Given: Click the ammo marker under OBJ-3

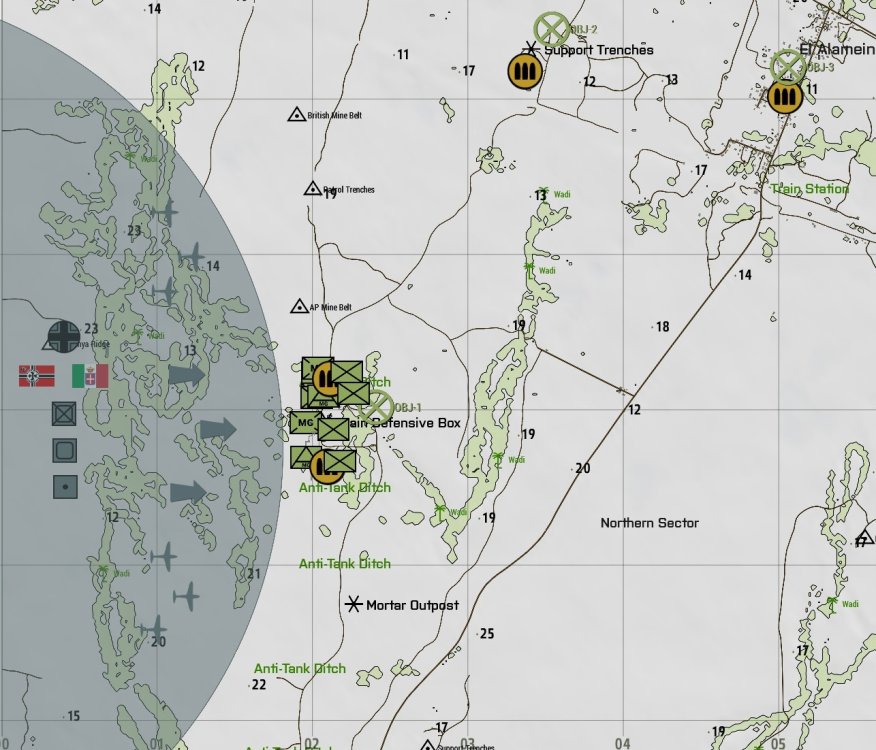Looking at the screenshot, I should [785, 97].
